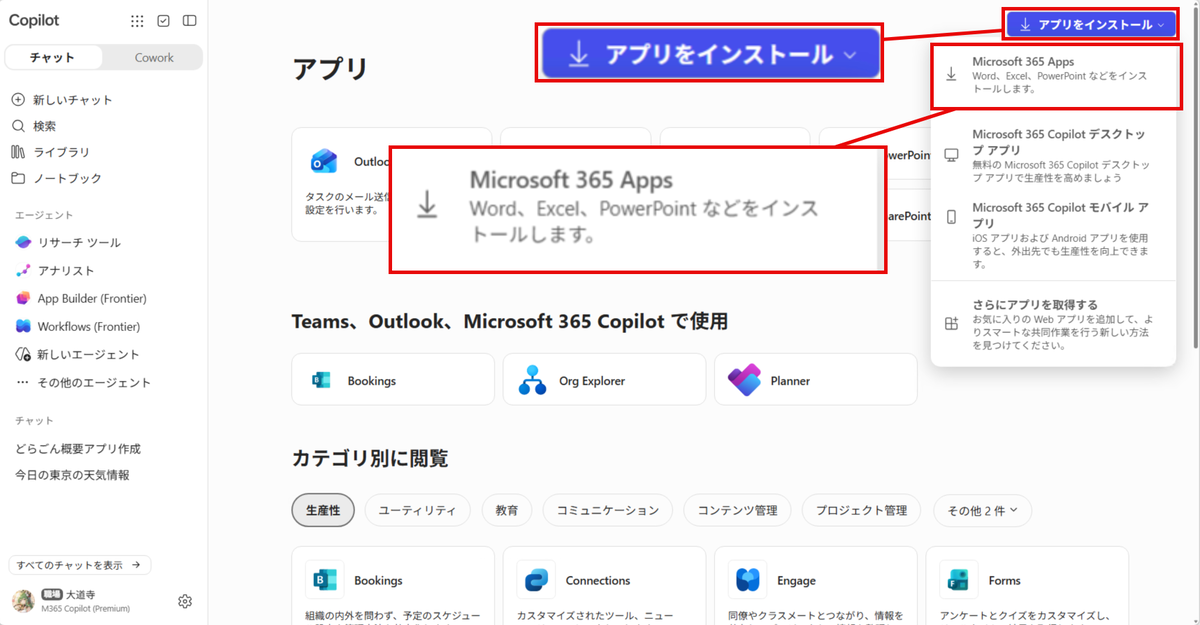The height and width of the screenshot is (625, 1200).
Task: Expand the その他 2 件 category dropdown
Action: coord(983,510)
